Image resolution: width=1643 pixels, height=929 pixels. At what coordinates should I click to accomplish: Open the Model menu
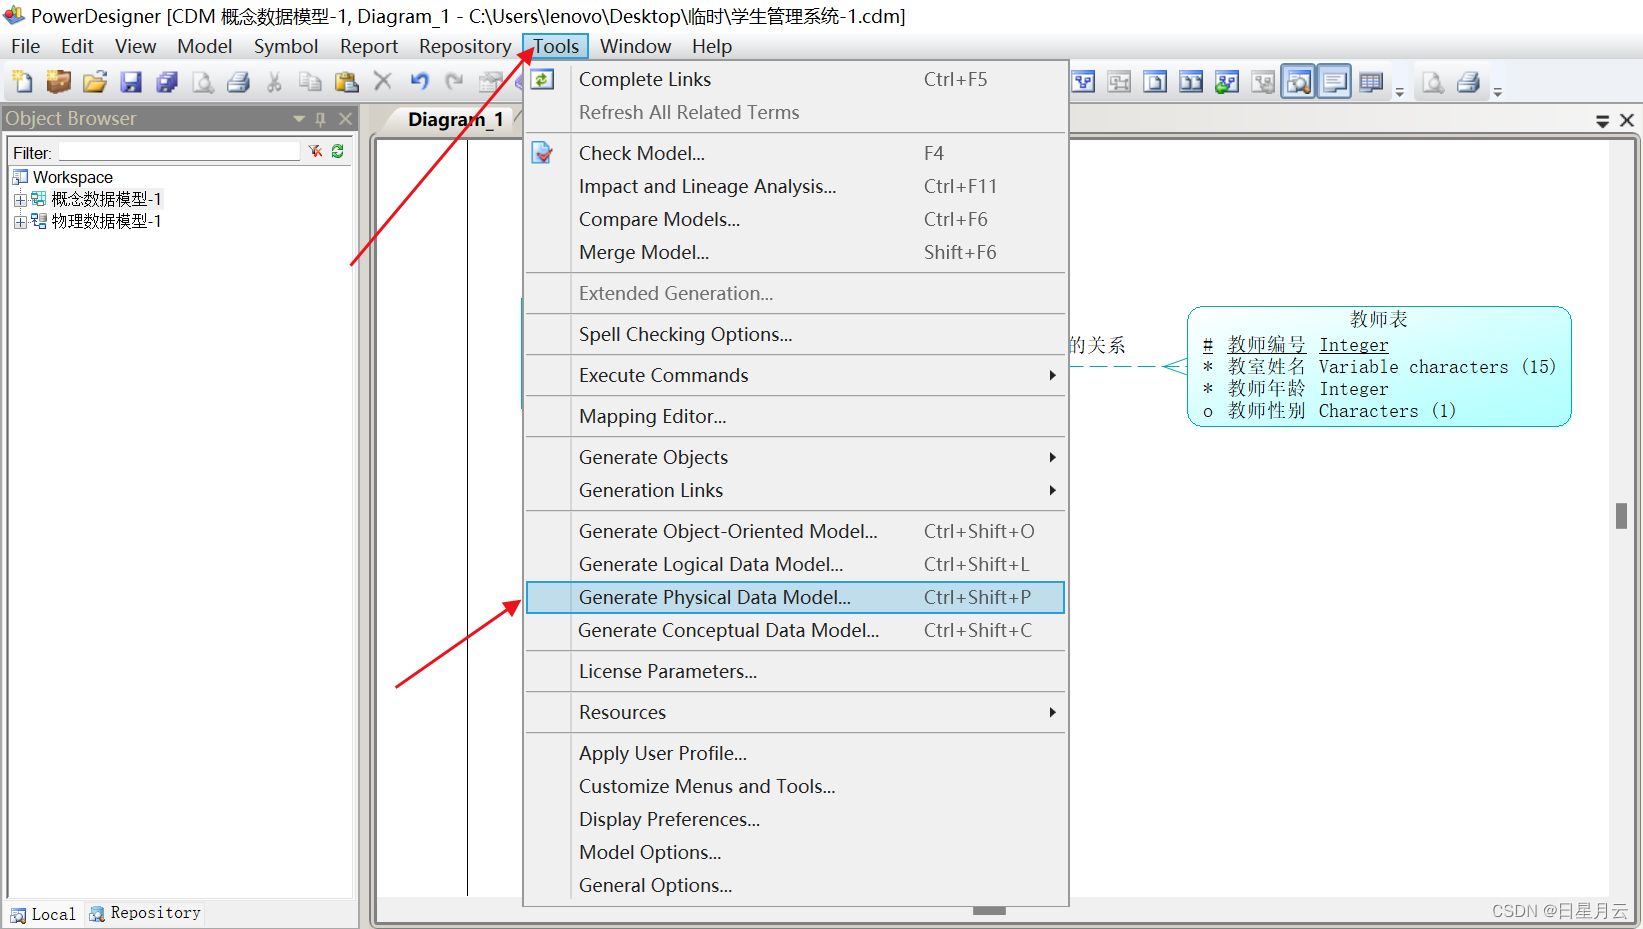[x=204, y=46]
